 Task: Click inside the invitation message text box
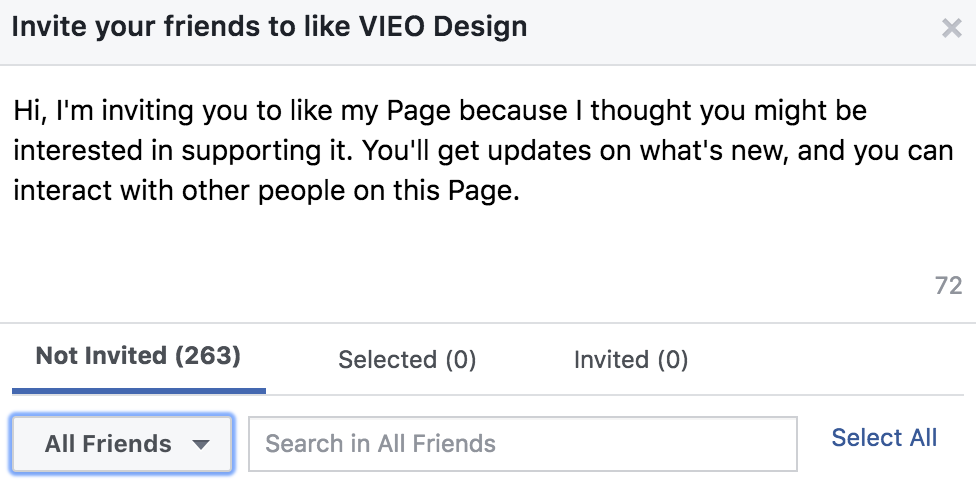pyautogui.click(x=488, y=187)
